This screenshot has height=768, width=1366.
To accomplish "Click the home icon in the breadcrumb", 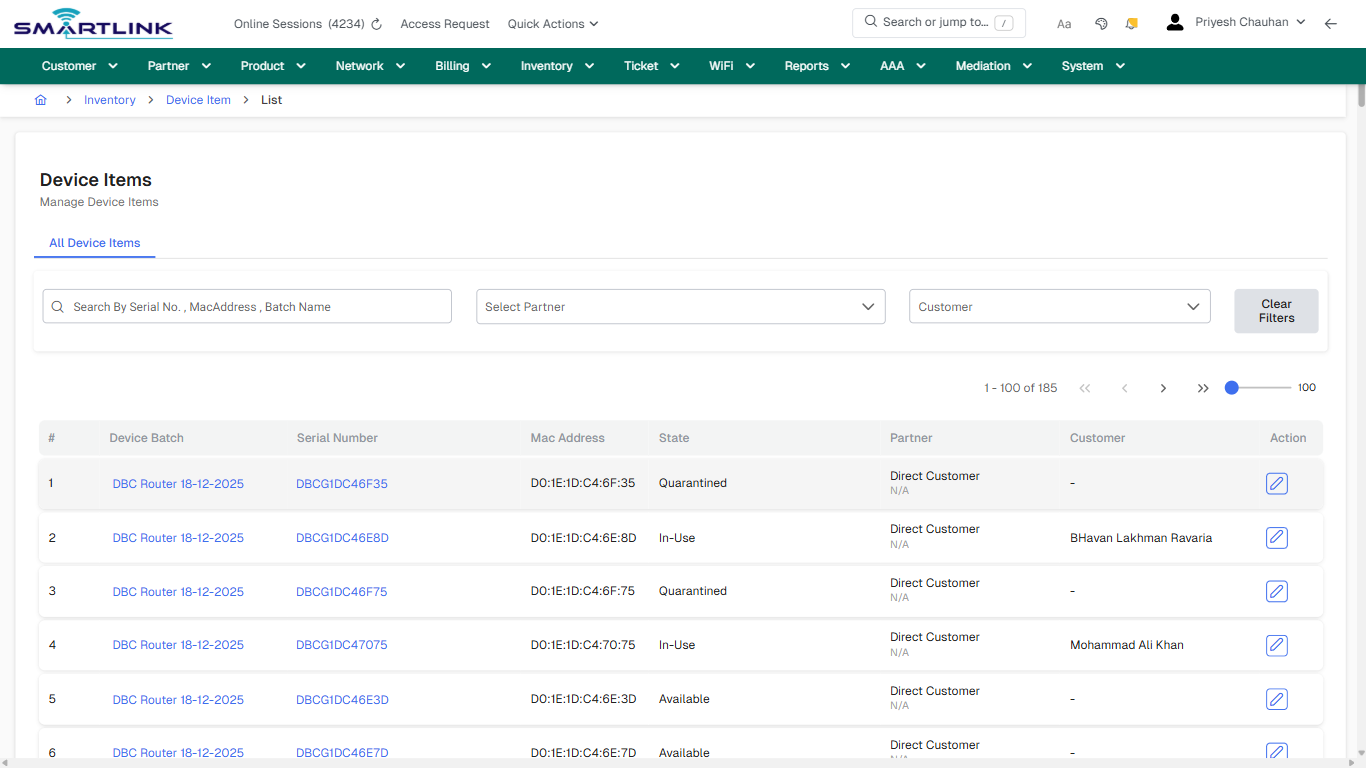I will 40,99.
